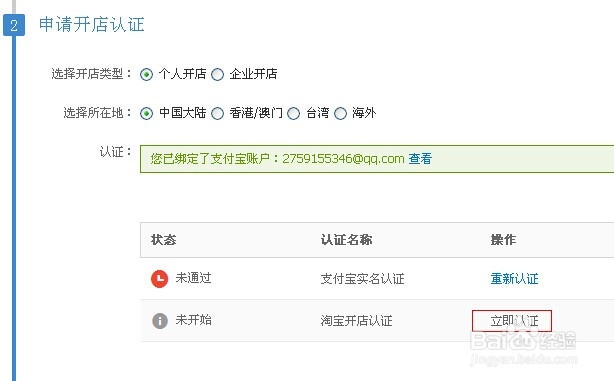Viewport: 614px width, 381px height.
Task: Click the 立即认证 button
Action: coord(512,321)
